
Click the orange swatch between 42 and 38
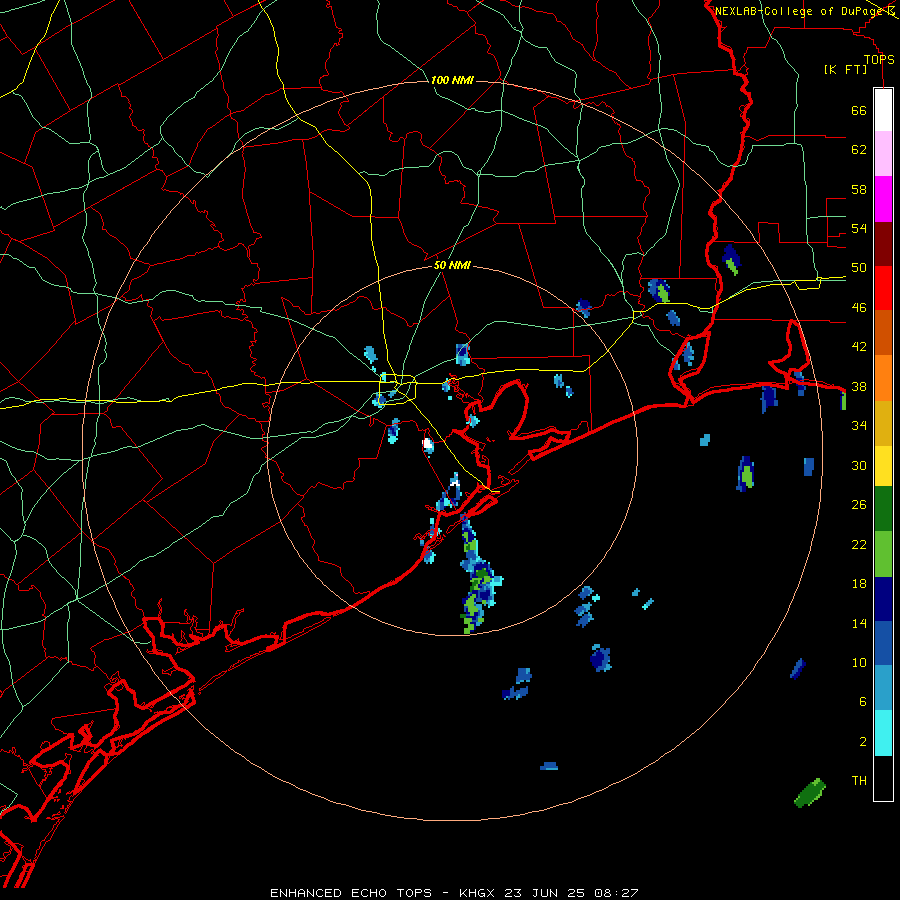tap(883, 377)
